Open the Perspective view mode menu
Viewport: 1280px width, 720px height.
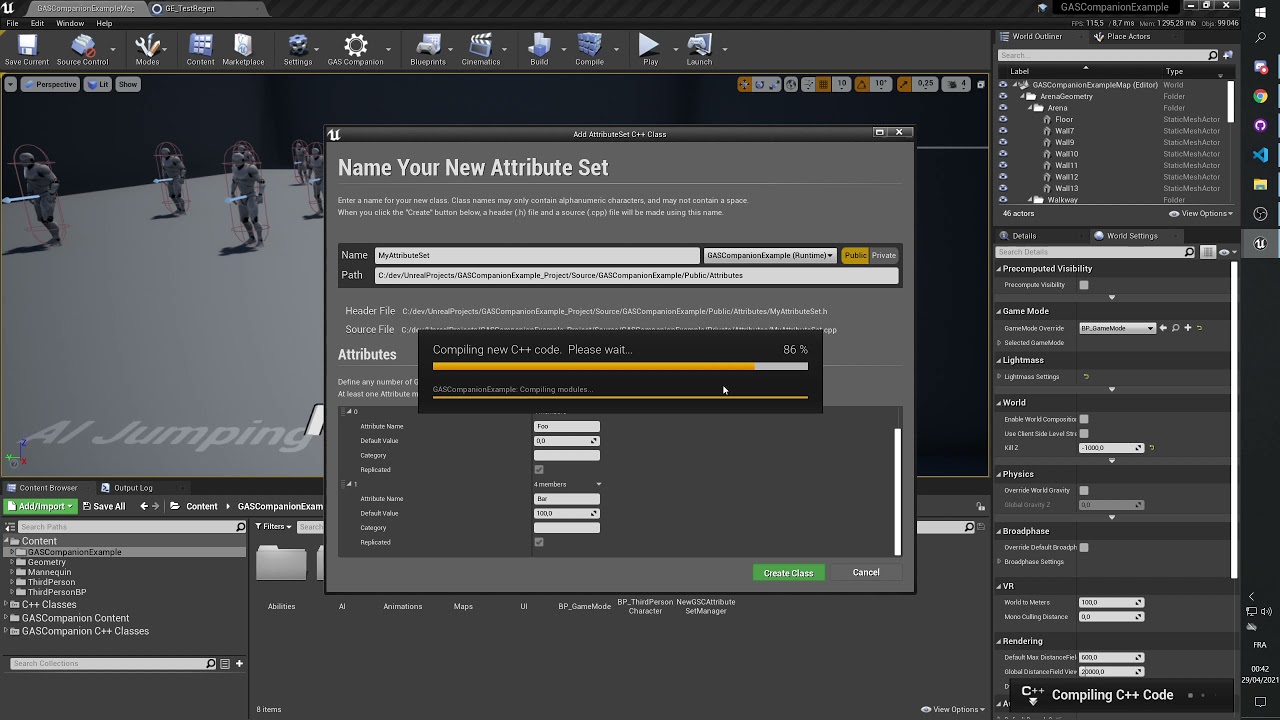50,84
